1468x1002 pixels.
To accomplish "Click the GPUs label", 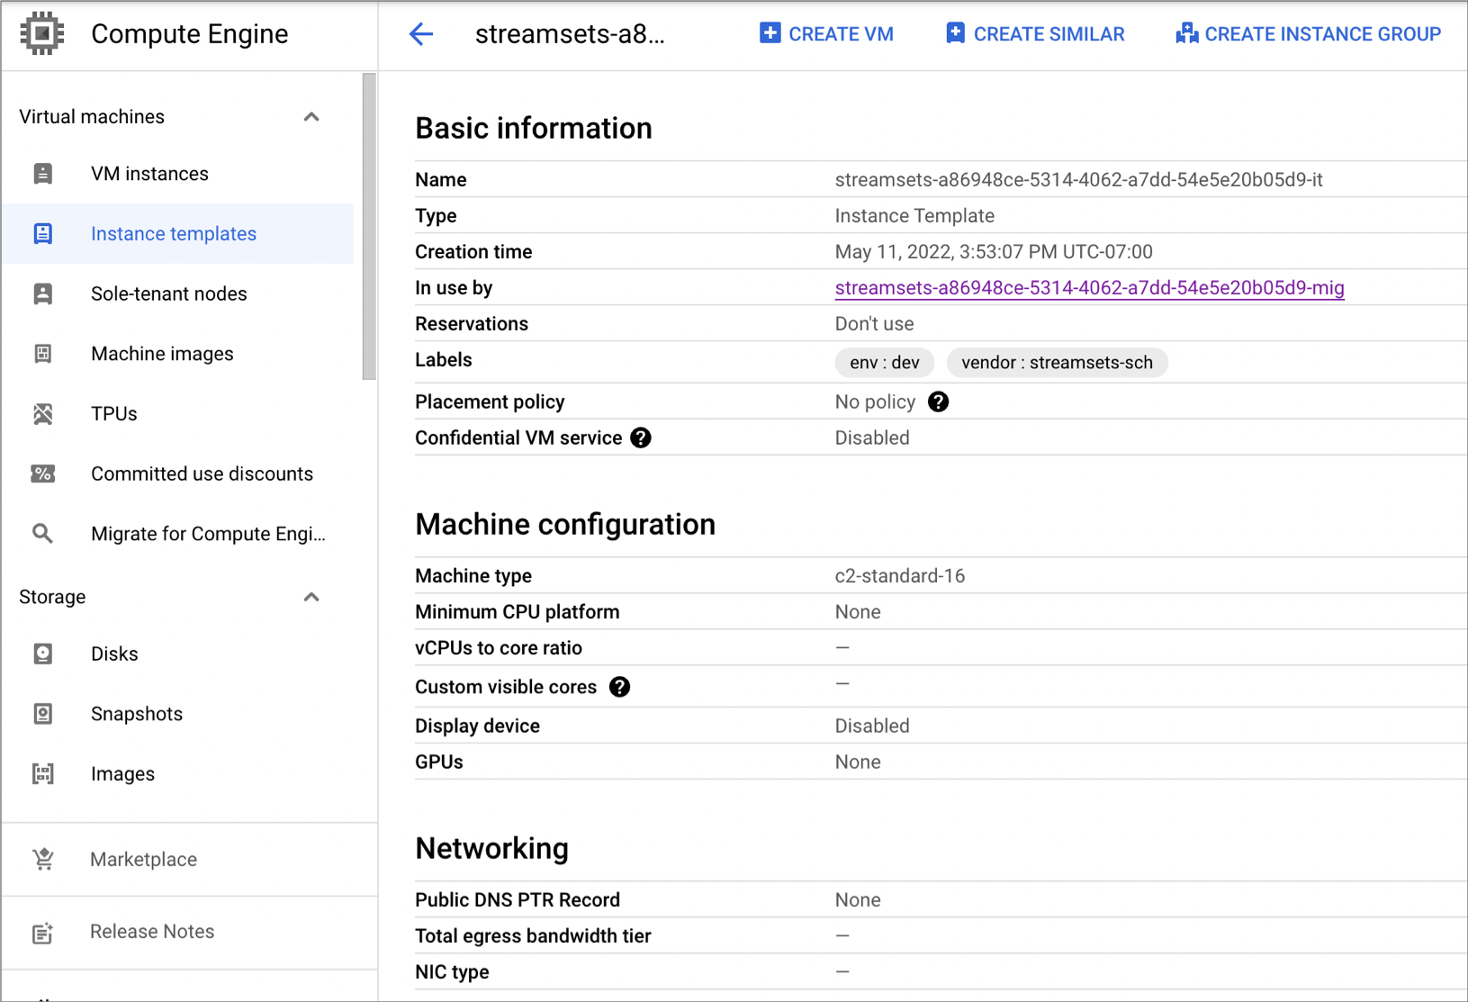I will pos(439,762).
